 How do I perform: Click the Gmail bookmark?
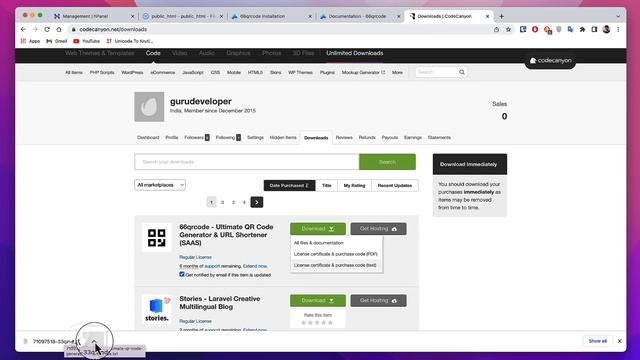coord(57,41)
